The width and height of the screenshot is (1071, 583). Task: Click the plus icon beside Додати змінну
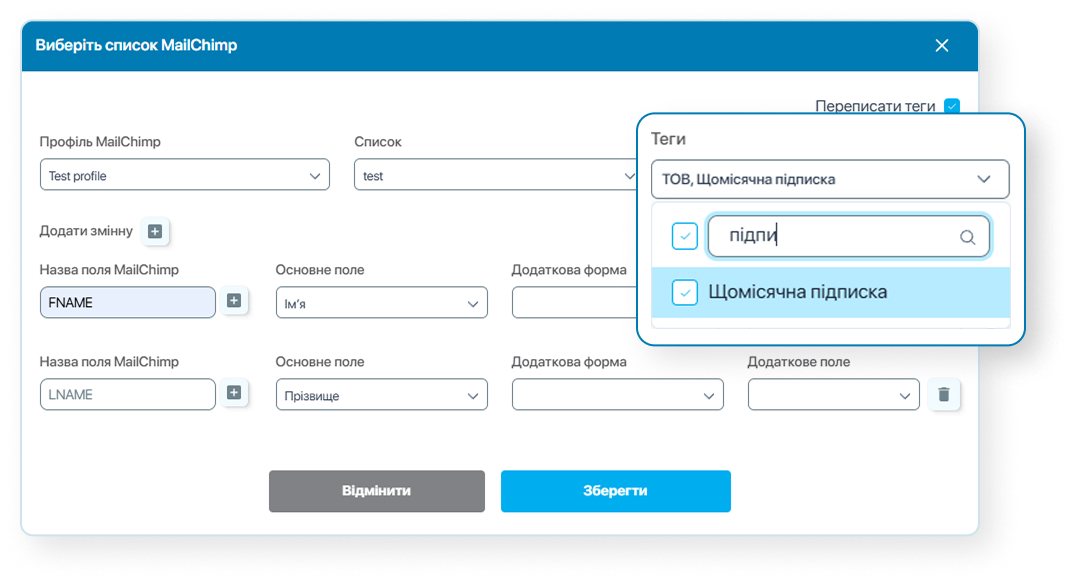click(x=155, y=231)
